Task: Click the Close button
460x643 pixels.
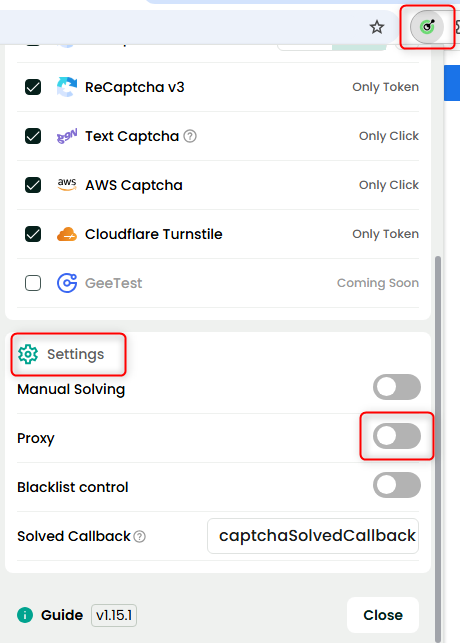Action: [x=383, y=615]
